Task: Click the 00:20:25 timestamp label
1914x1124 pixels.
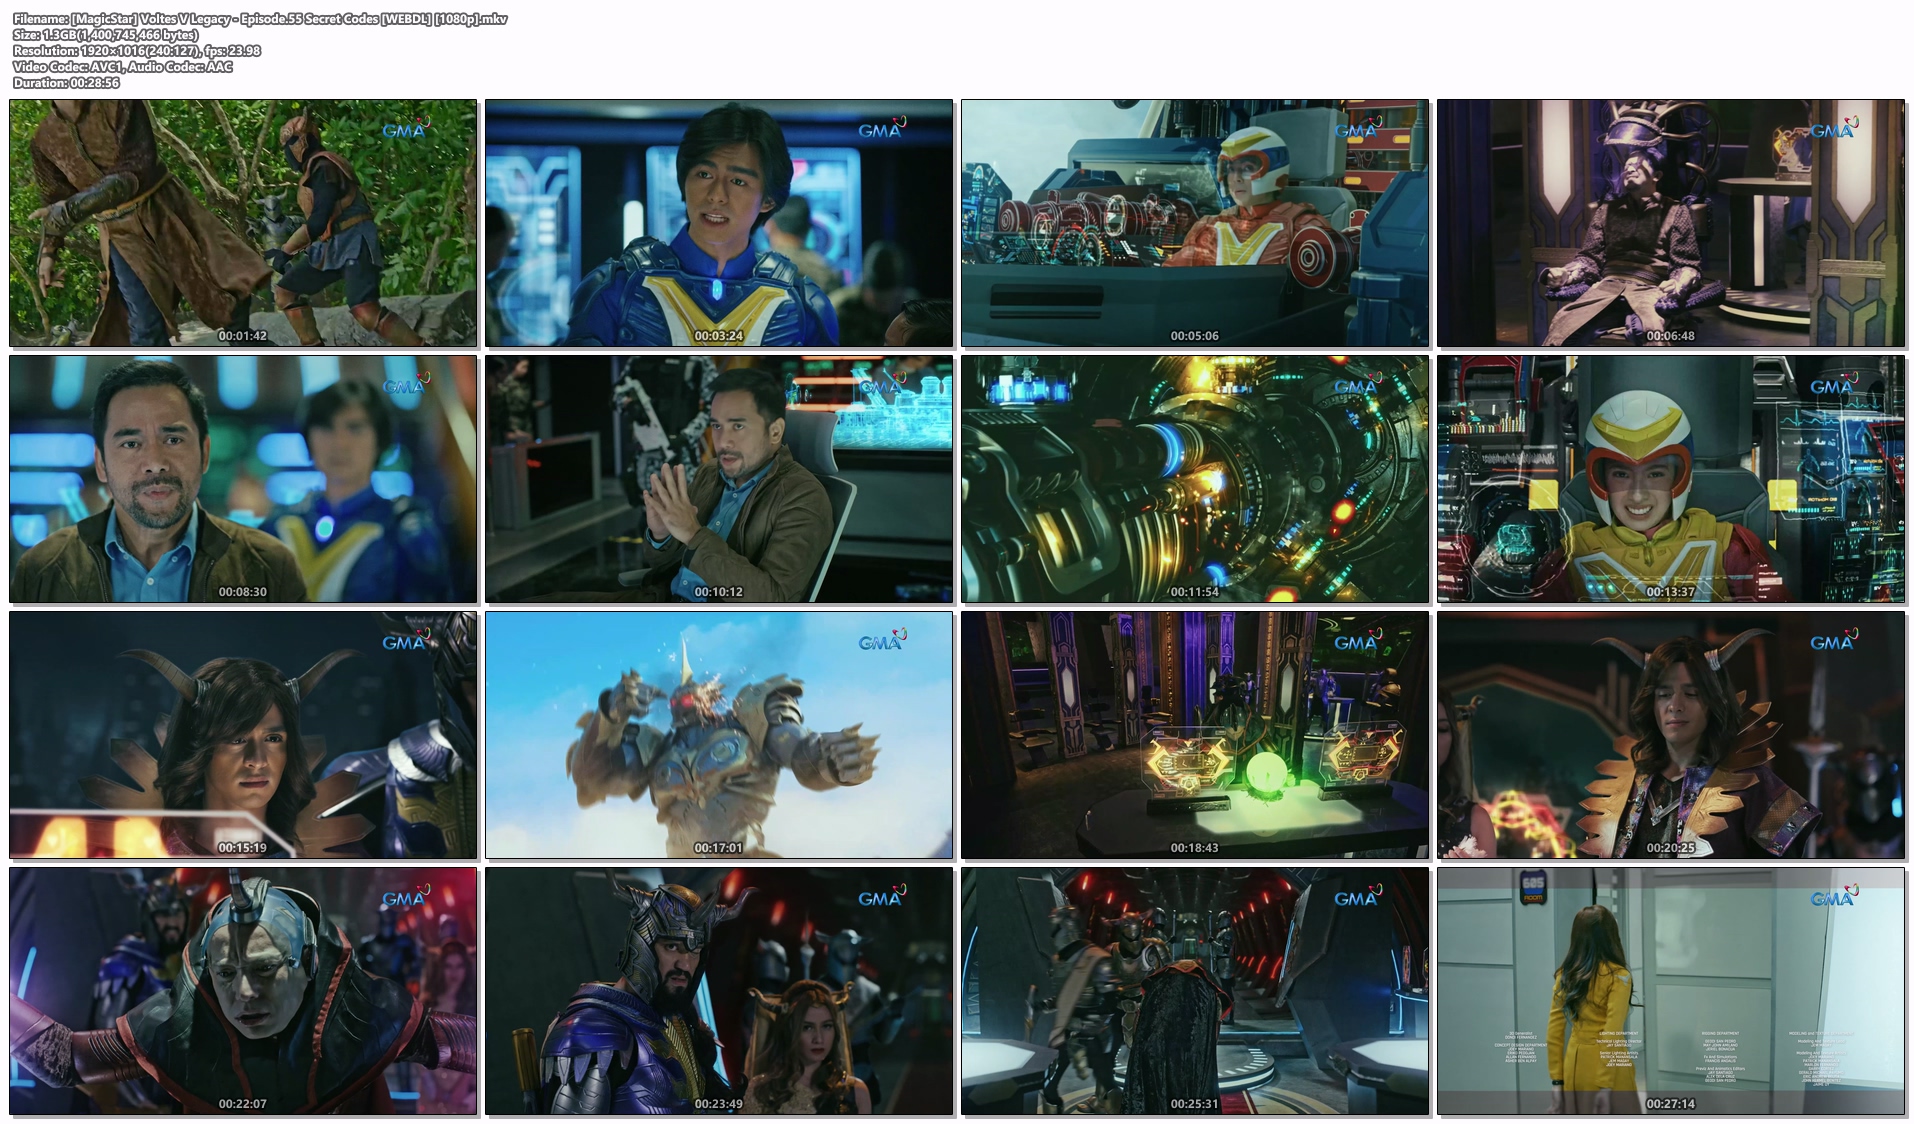Action: (1671, 848)
